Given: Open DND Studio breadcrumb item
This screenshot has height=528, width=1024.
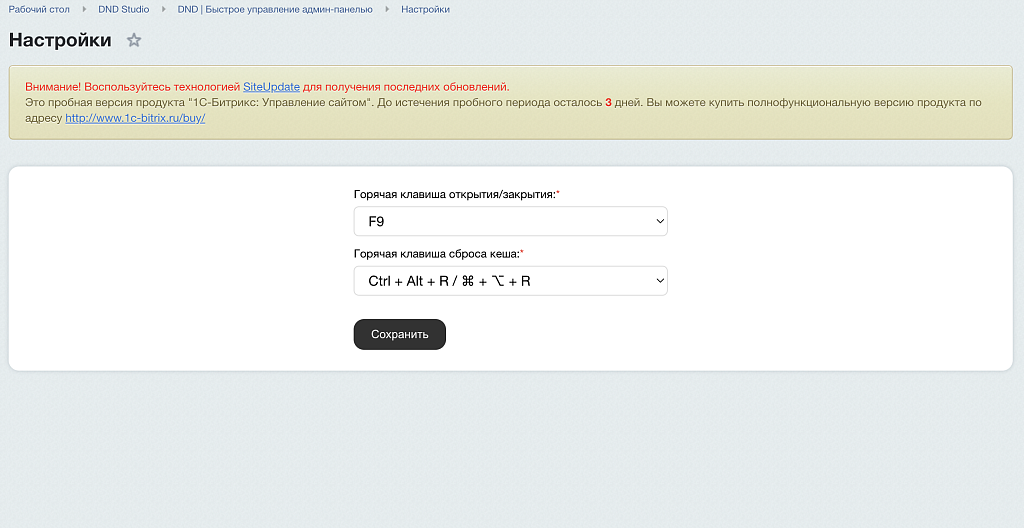Looking at the screenshot, I should click(123, 9).
